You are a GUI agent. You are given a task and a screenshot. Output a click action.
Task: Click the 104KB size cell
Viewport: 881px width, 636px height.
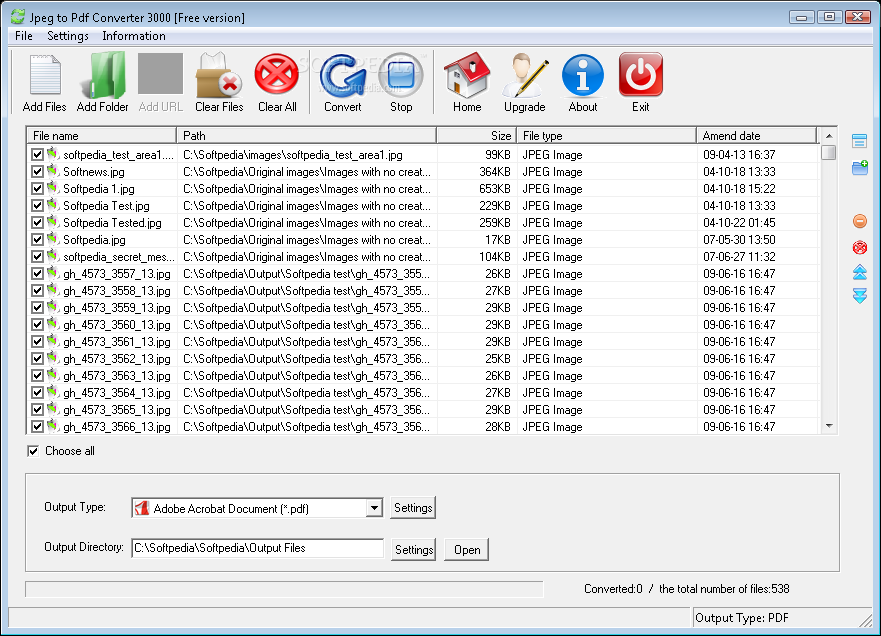[x=495, y=257]
